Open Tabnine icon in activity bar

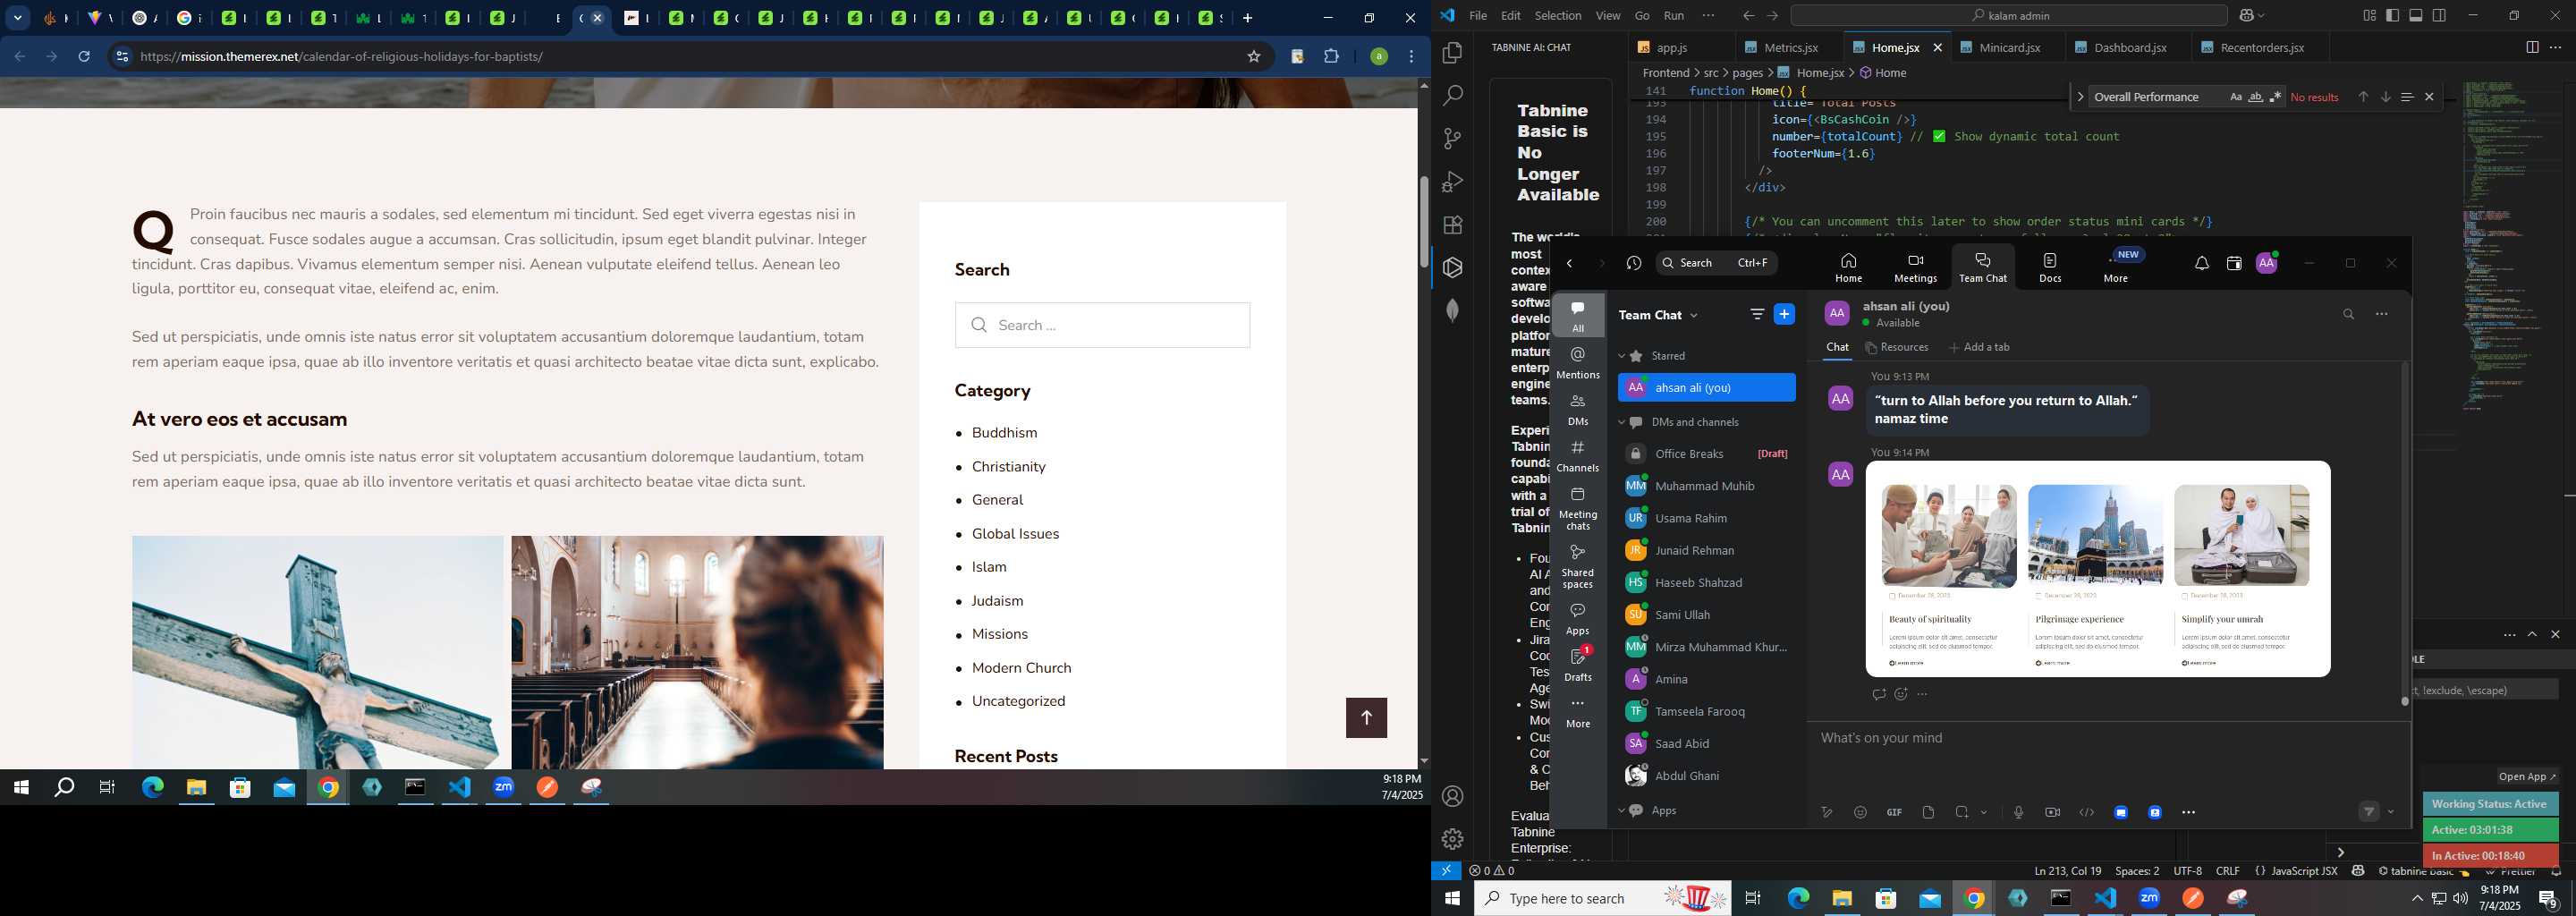tap(1452, 268)
